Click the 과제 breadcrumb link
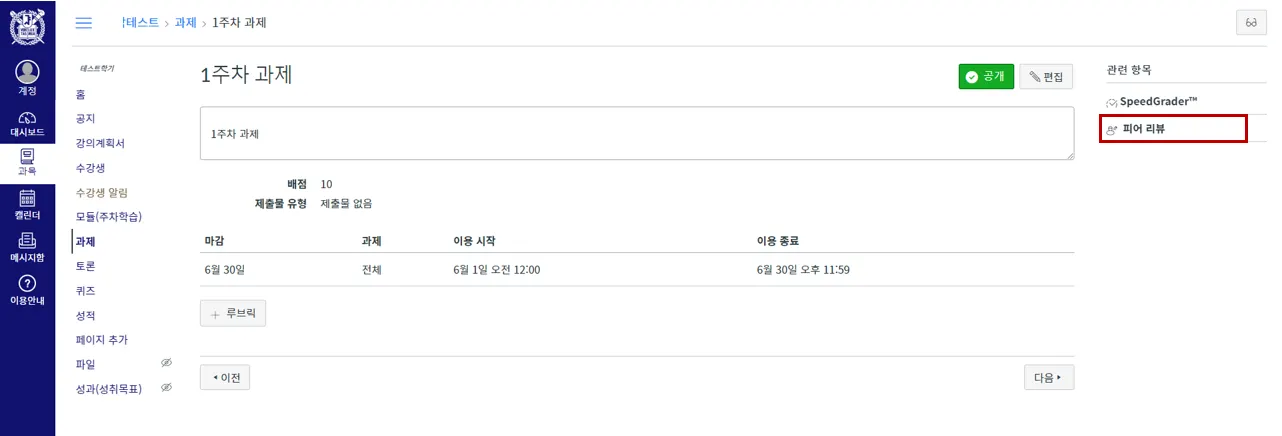 pos(185,22)
